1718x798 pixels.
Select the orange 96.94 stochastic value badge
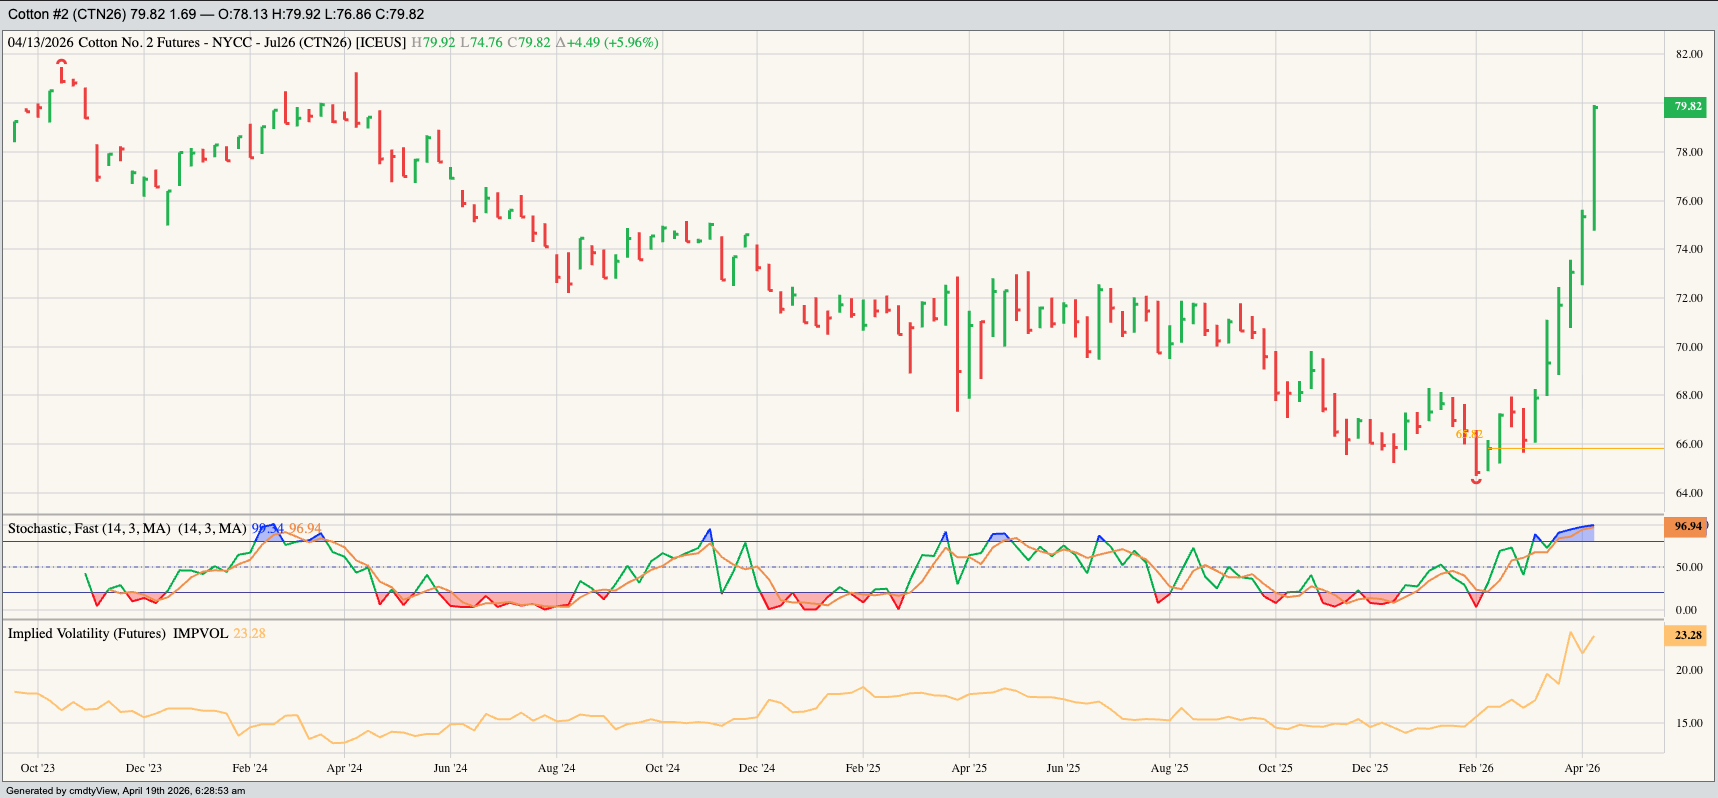coord(1687,526)
